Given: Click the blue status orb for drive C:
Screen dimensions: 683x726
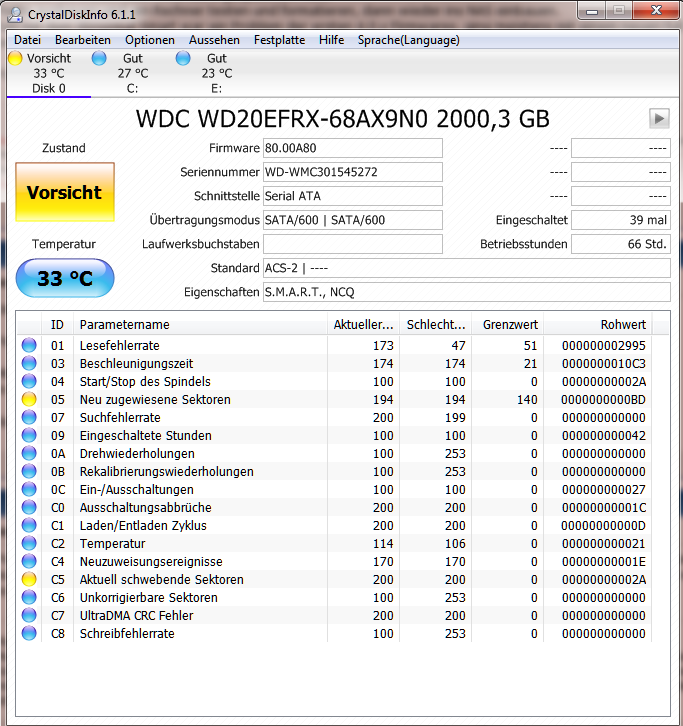Looking at the screenshot, I should click(99, 58).
